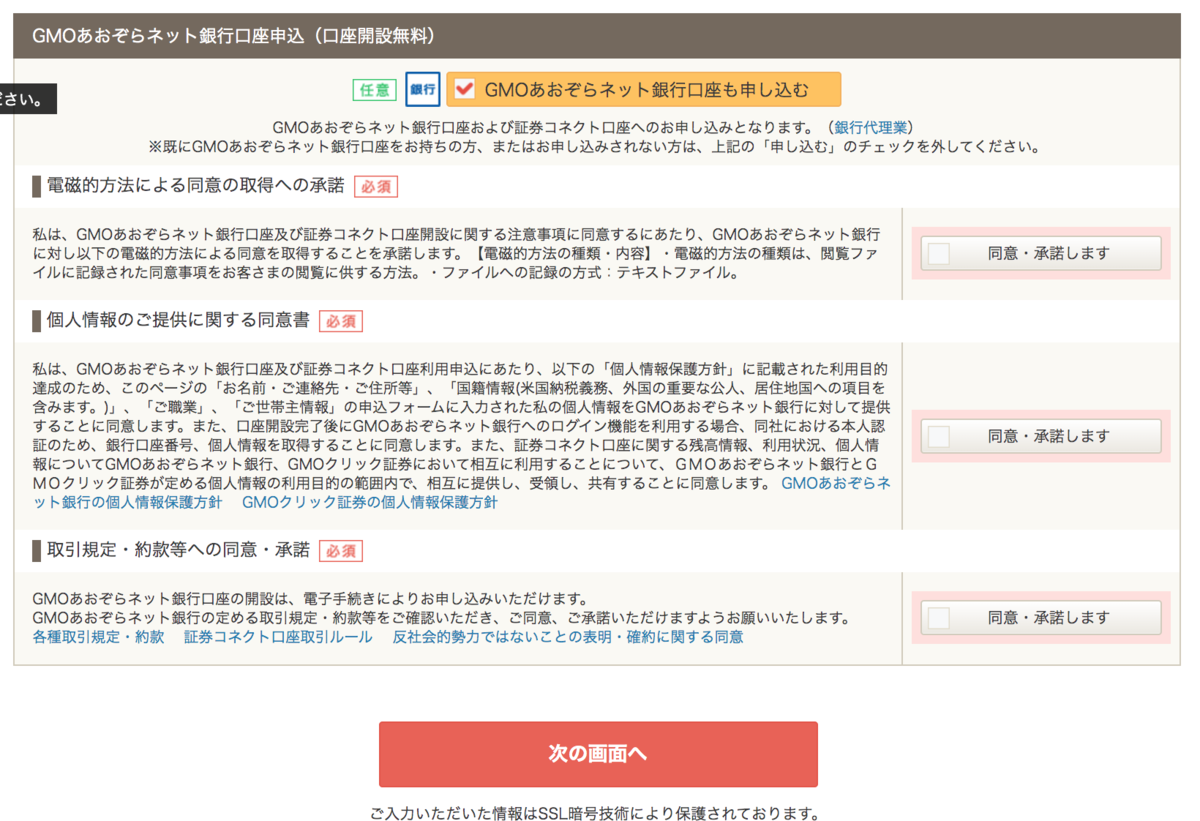The width and height of the screenshot is (1200, 821).
Task: Click heading 個人情報のご提供に関する同意書
Action: [178, 321]
